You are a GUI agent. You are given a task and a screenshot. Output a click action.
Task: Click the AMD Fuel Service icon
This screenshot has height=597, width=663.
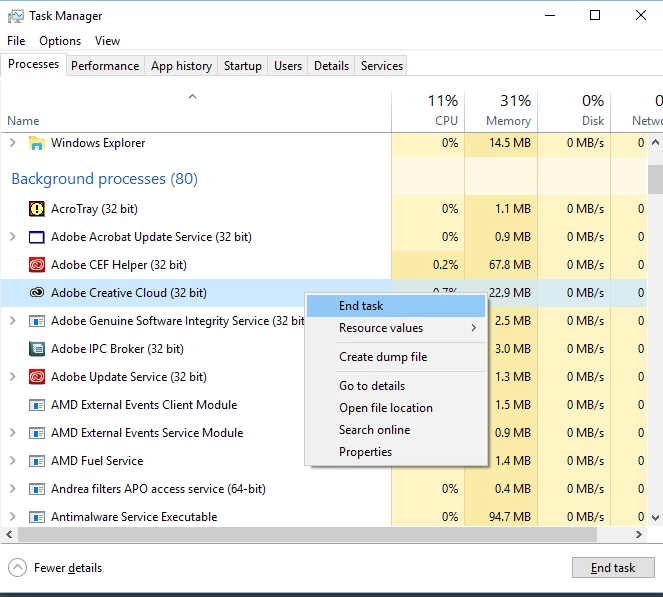pyautogui.click(x=37, y=461)
